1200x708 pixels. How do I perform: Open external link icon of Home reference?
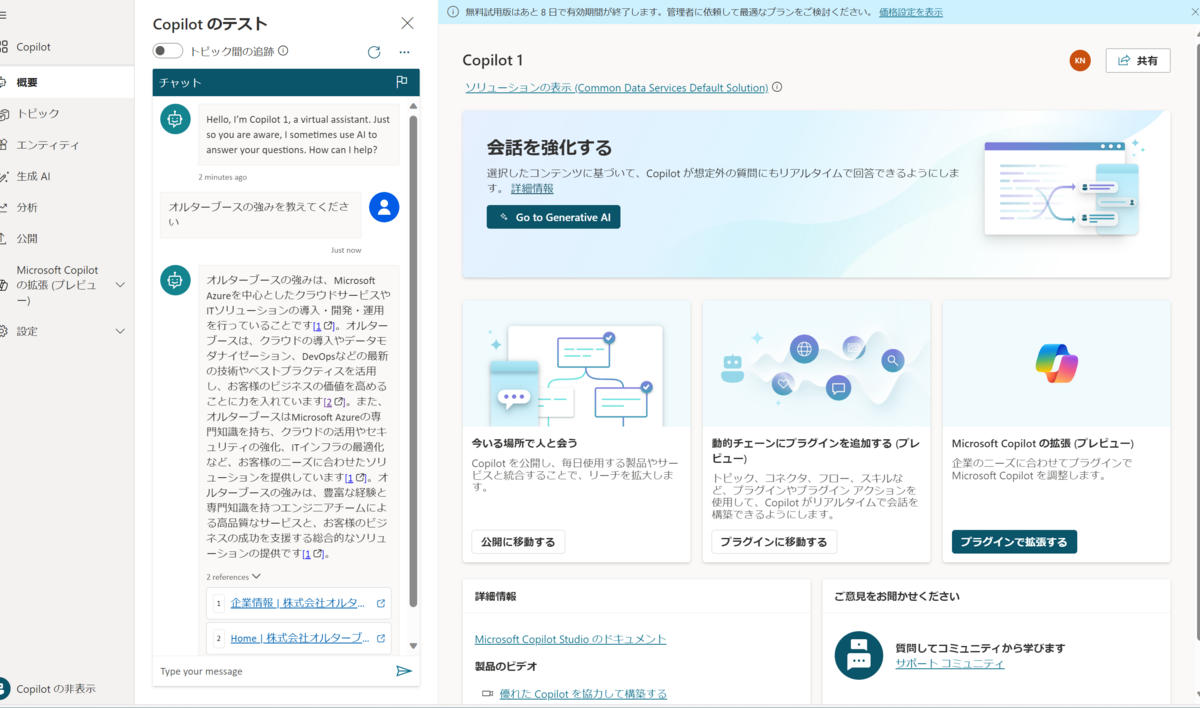pos(381,638)
